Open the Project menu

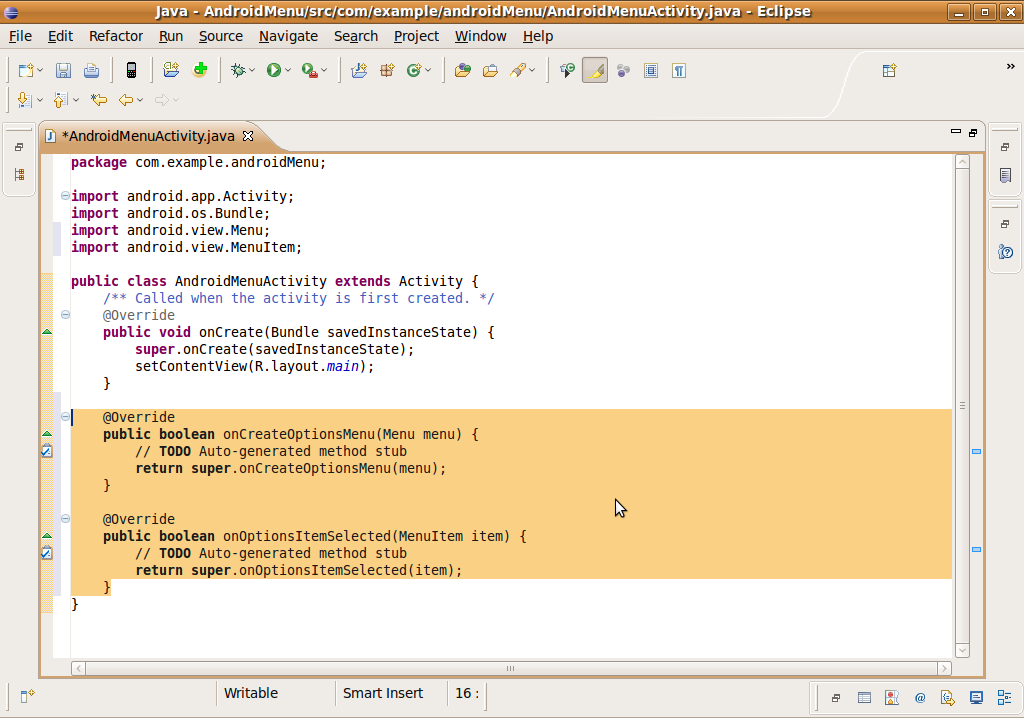[416, 37]
